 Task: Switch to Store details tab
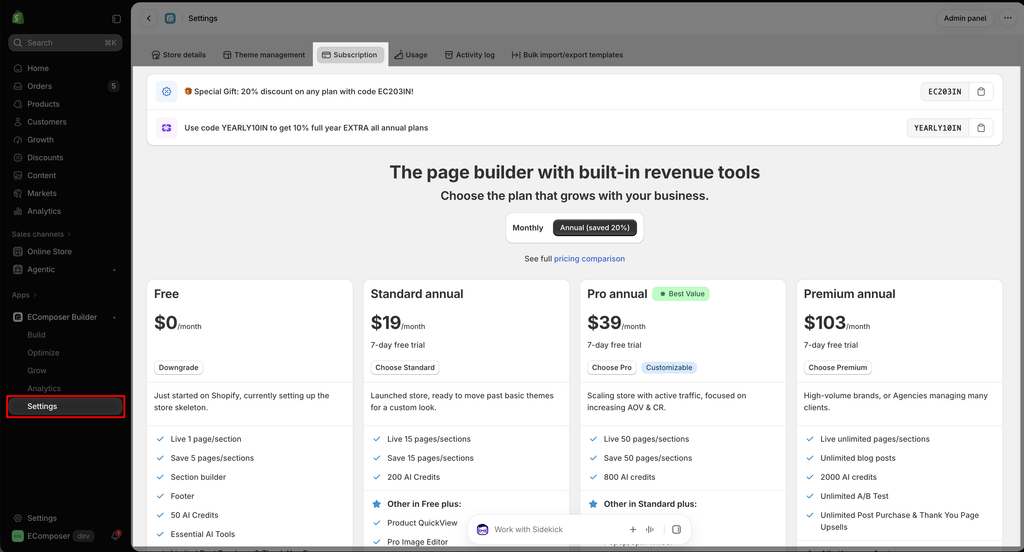point(178,55)
